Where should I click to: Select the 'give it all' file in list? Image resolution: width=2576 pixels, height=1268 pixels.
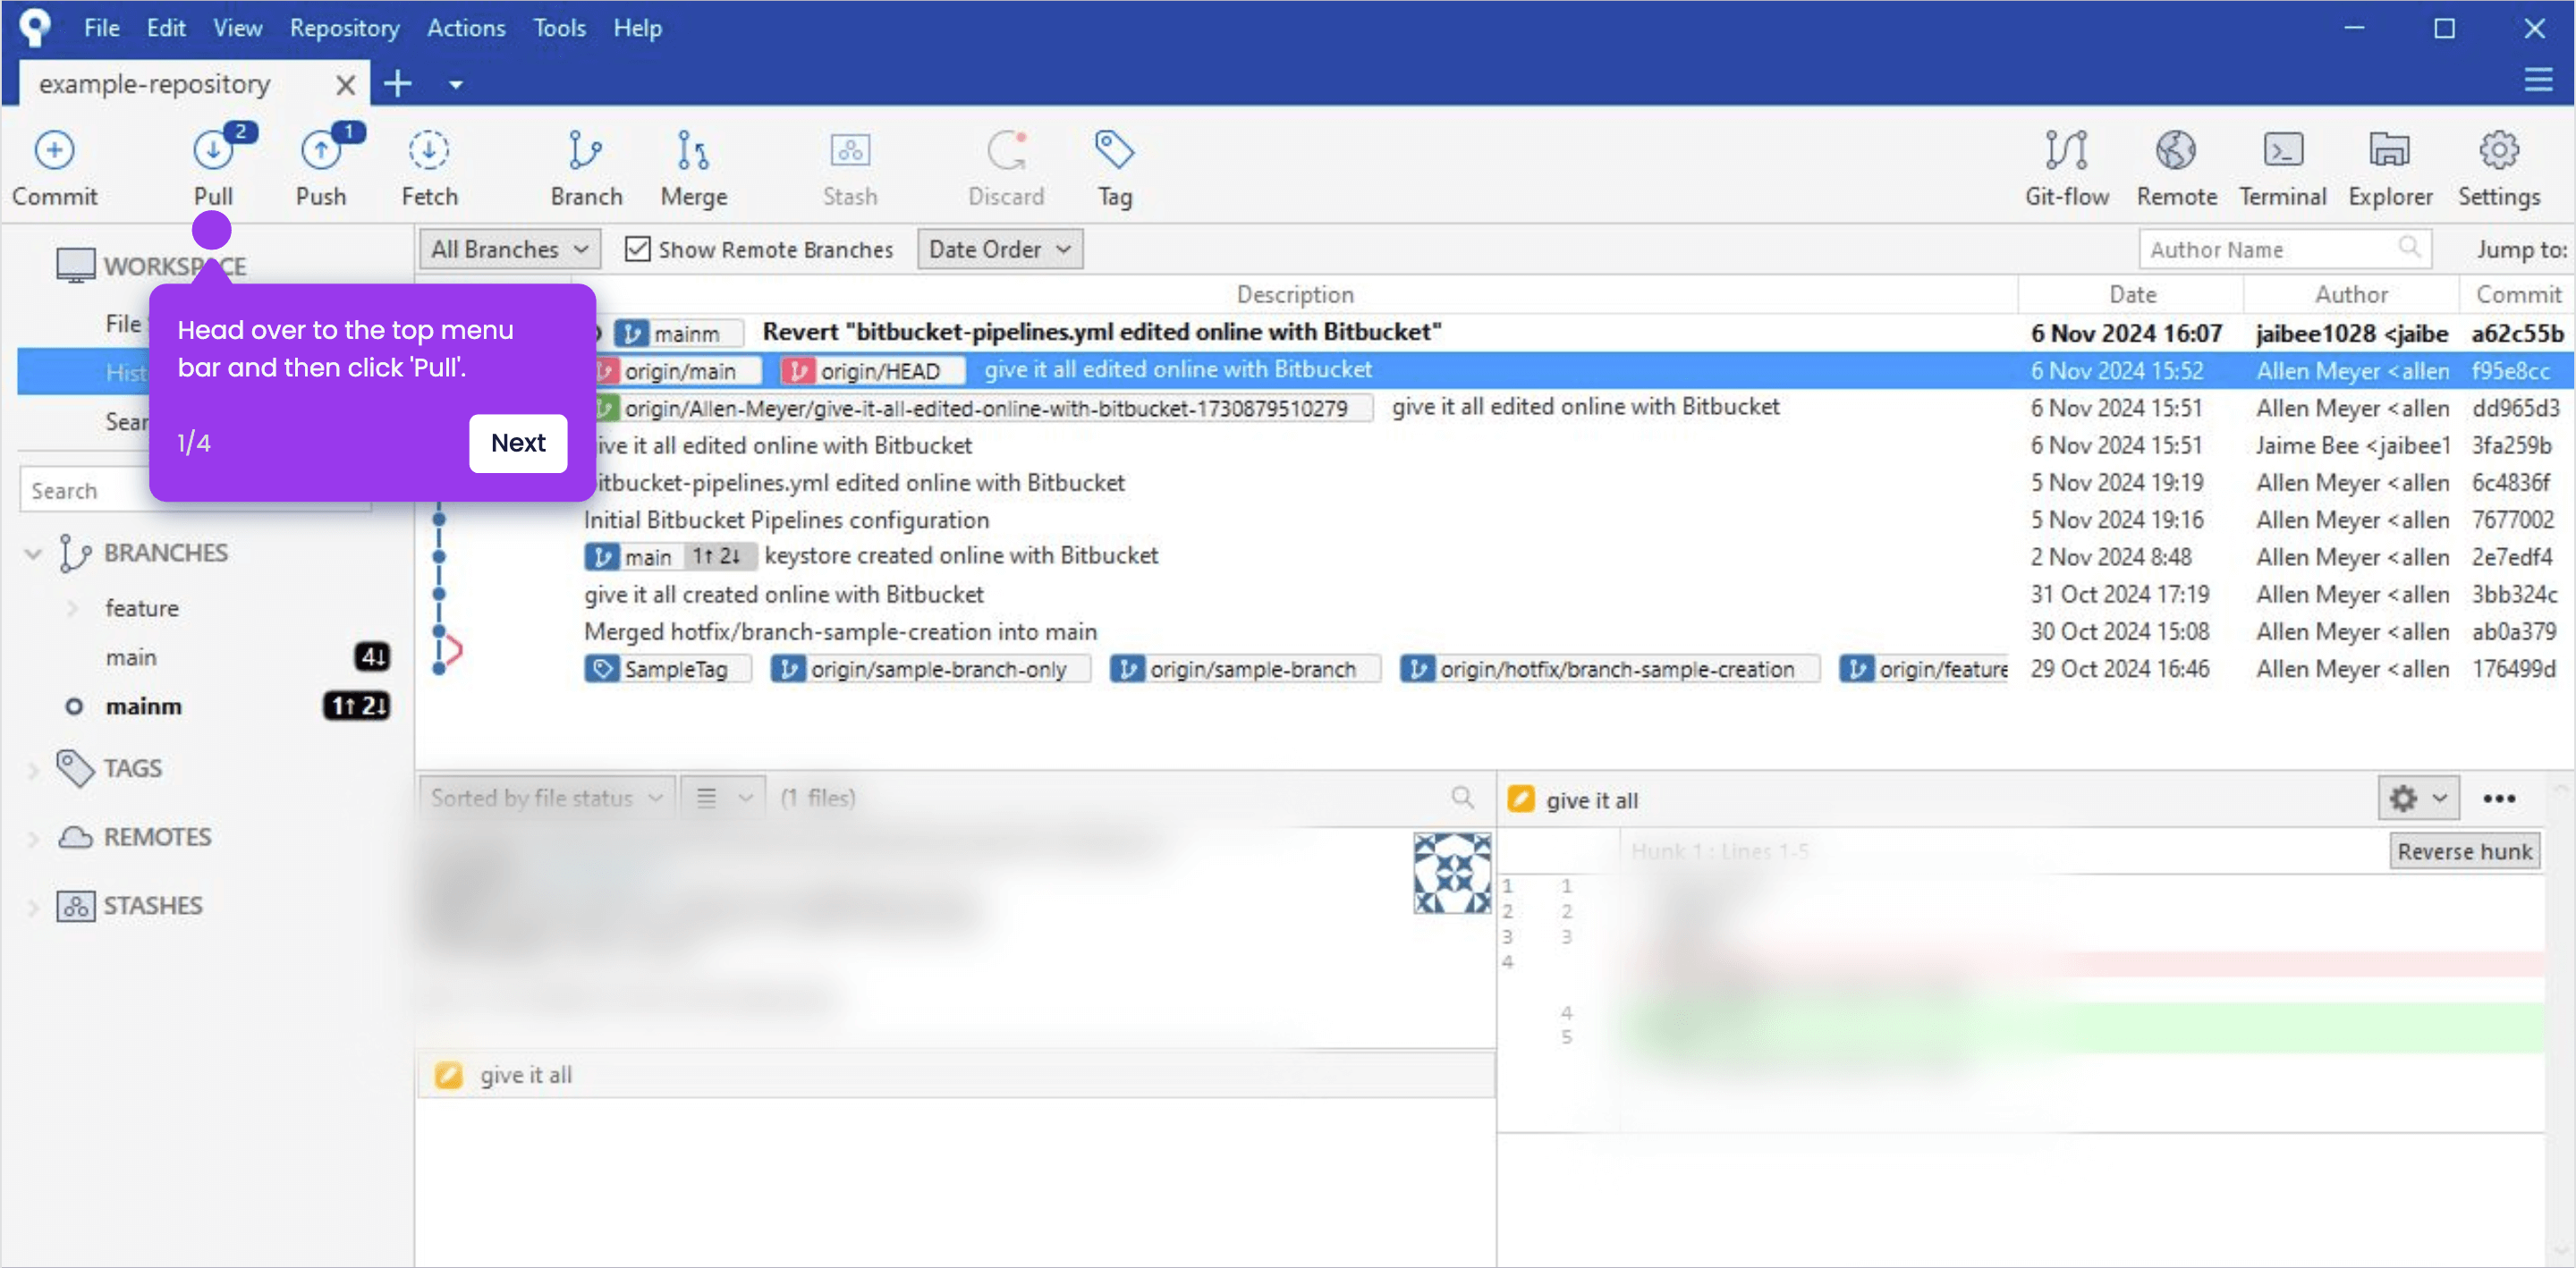[x=955, y=1075]
